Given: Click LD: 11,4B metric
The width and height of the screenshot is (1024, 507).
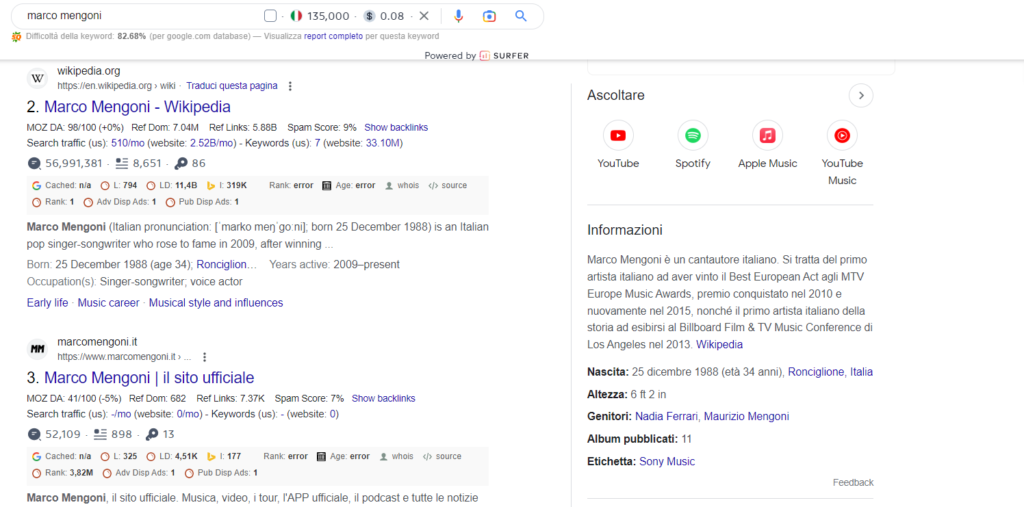Looking at the screenshot, I should (172, 186).
